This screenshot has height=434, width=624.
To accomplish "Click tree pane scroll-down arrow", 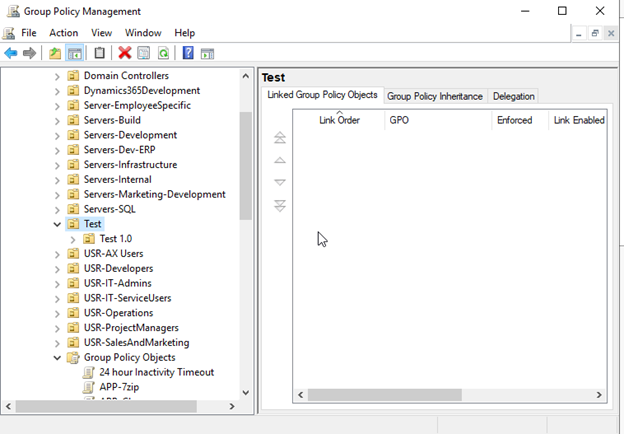I will (x=246, y=393).
